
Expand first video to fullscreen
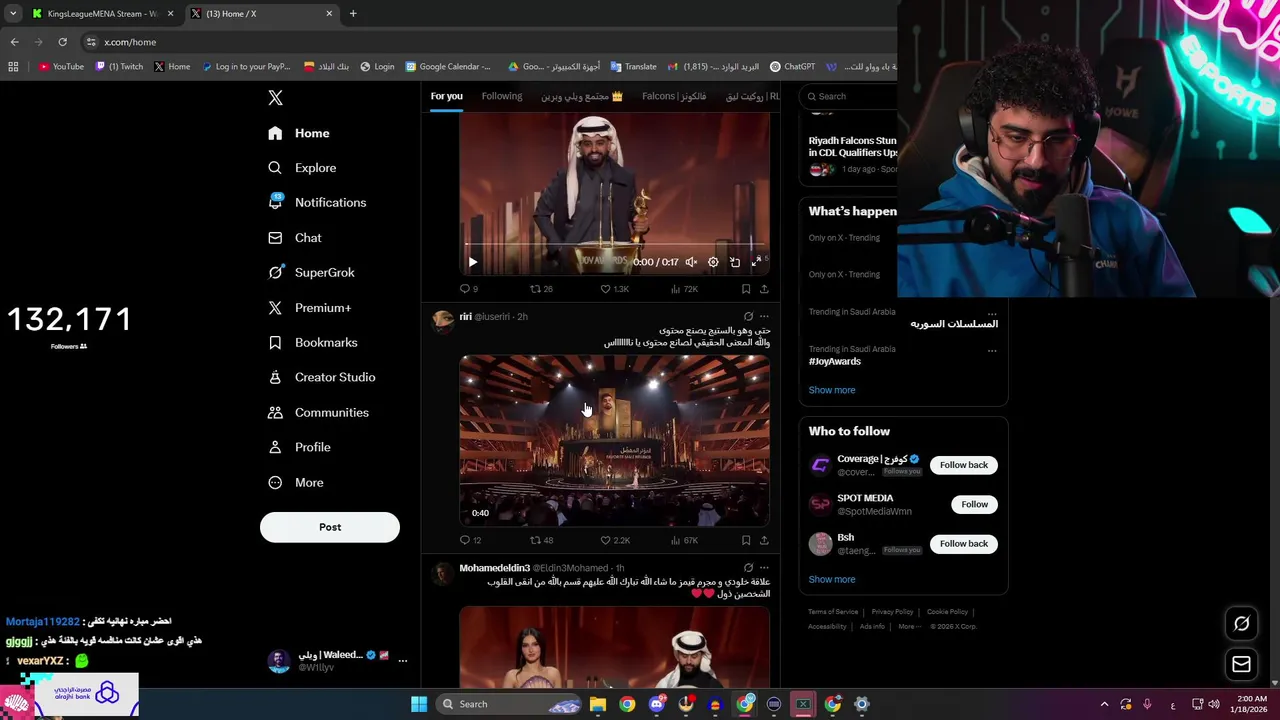click(x=757, y=262)
